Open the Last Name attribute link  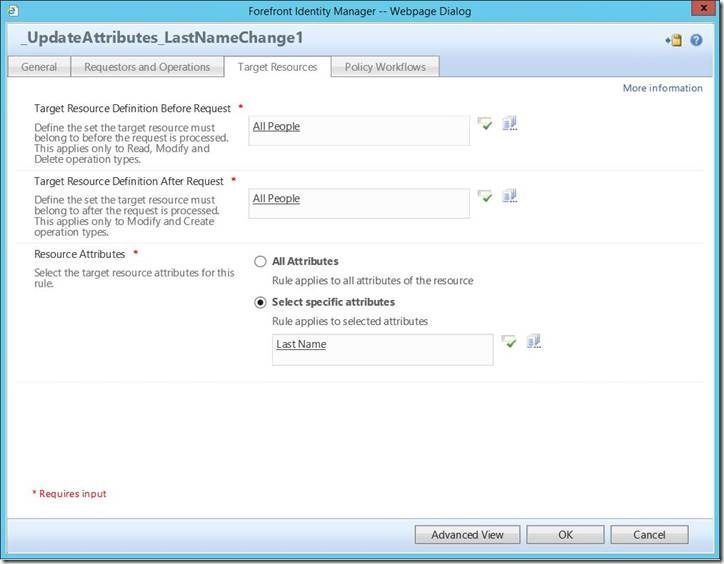coord(301,344)
